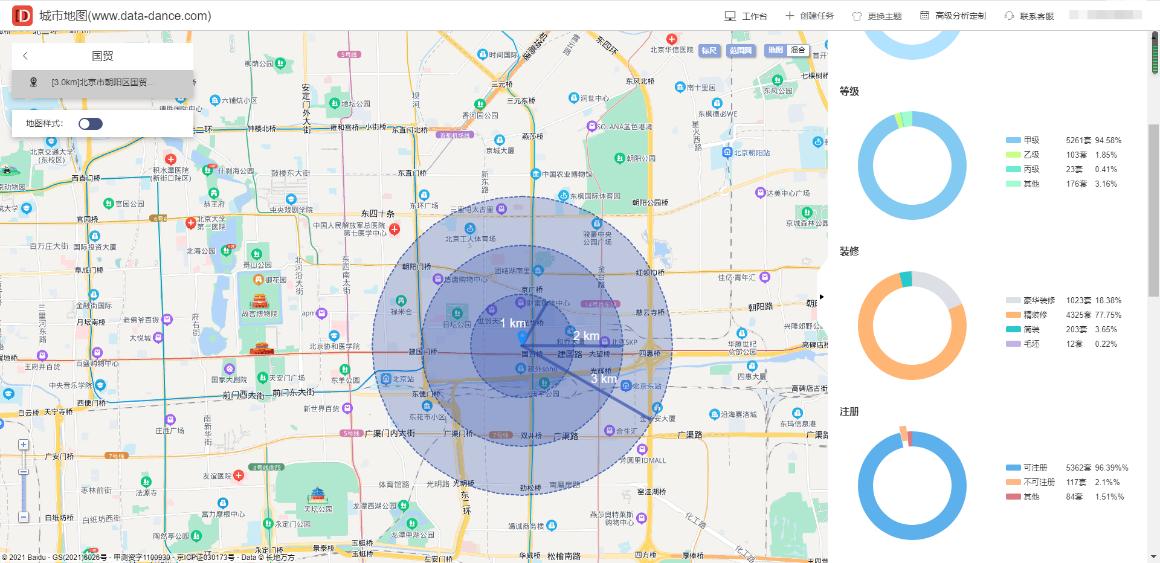Click the 装修 chart heading
Image resolution: width=1160 pixels, height=563 pixels.
point(849,252)
